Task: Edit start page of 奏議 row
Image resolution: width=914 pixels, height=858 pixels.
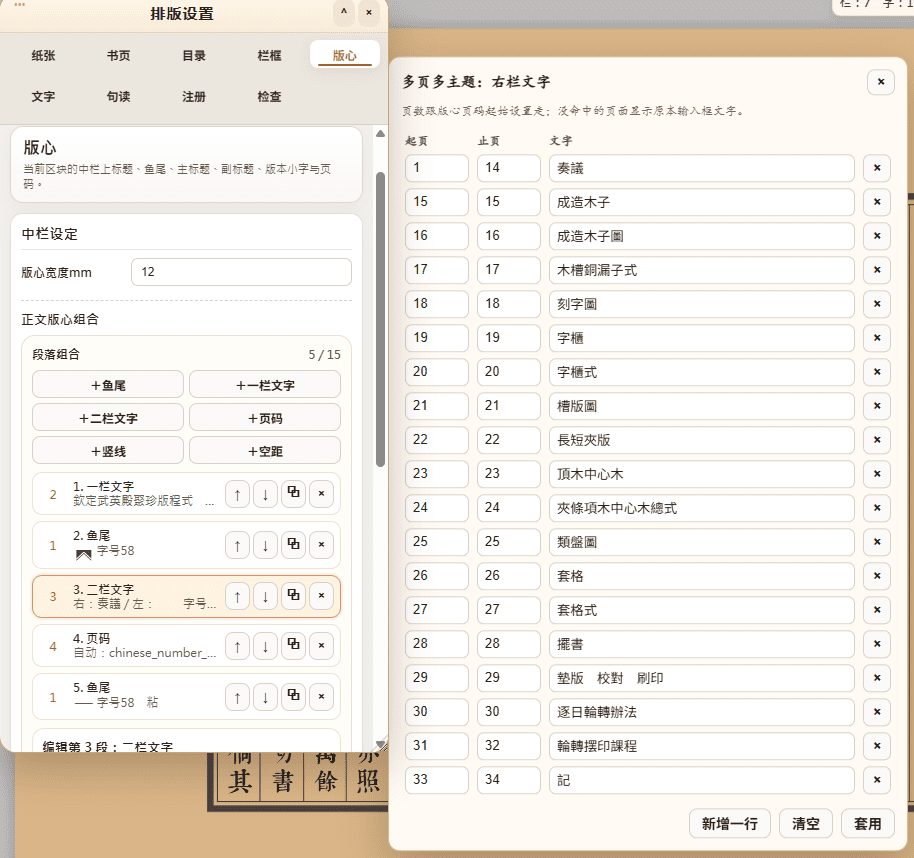Action: coord(437,168)
